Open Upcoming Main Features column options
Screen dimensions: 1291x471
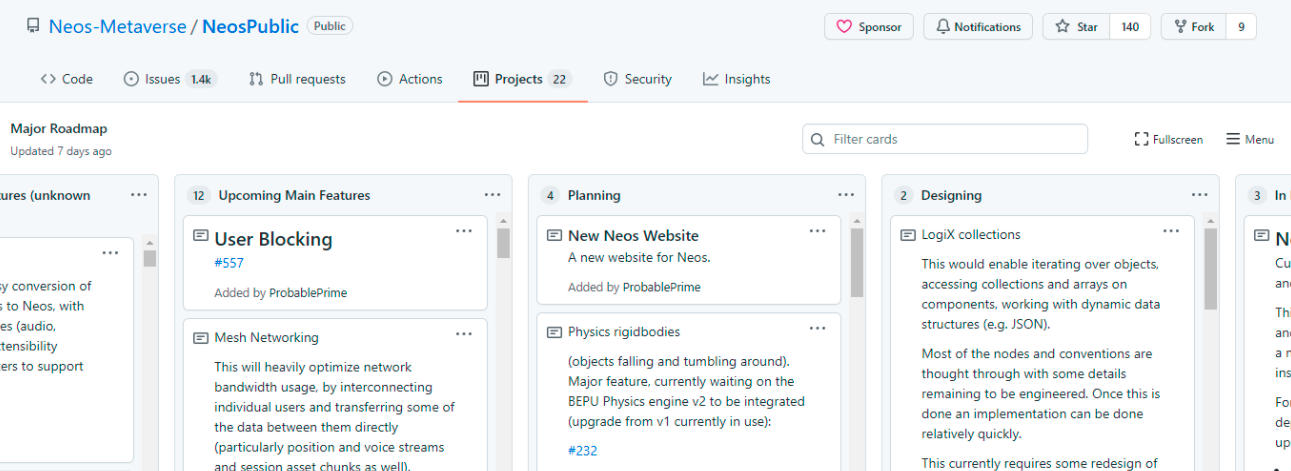pos(492,195)
